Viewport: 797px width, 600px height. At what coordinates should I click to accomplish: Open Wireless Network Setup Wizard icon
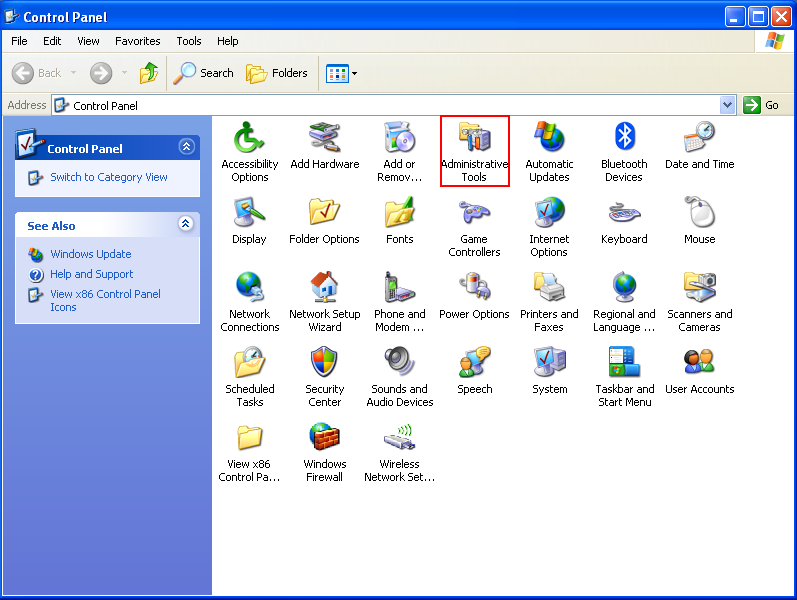[400, 452]
